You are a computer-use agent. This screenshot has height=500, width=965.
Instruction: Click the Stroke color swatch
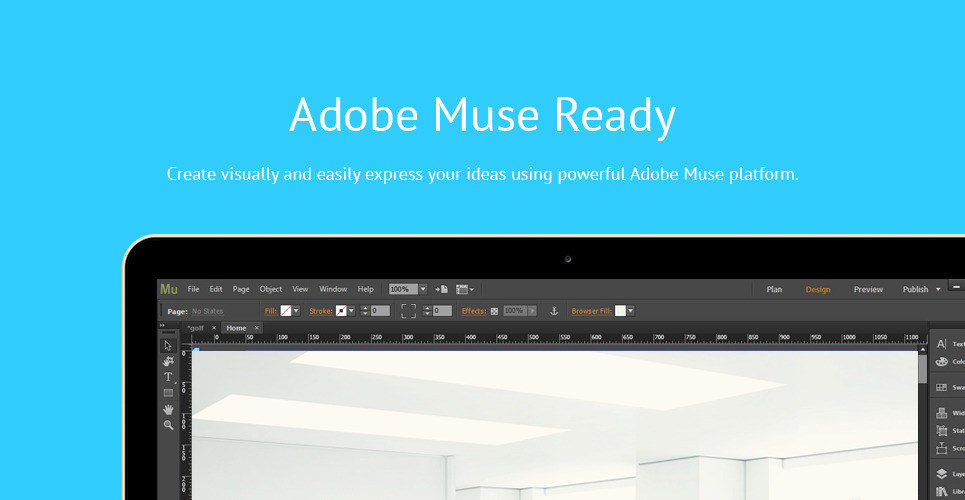pos(341,311)
